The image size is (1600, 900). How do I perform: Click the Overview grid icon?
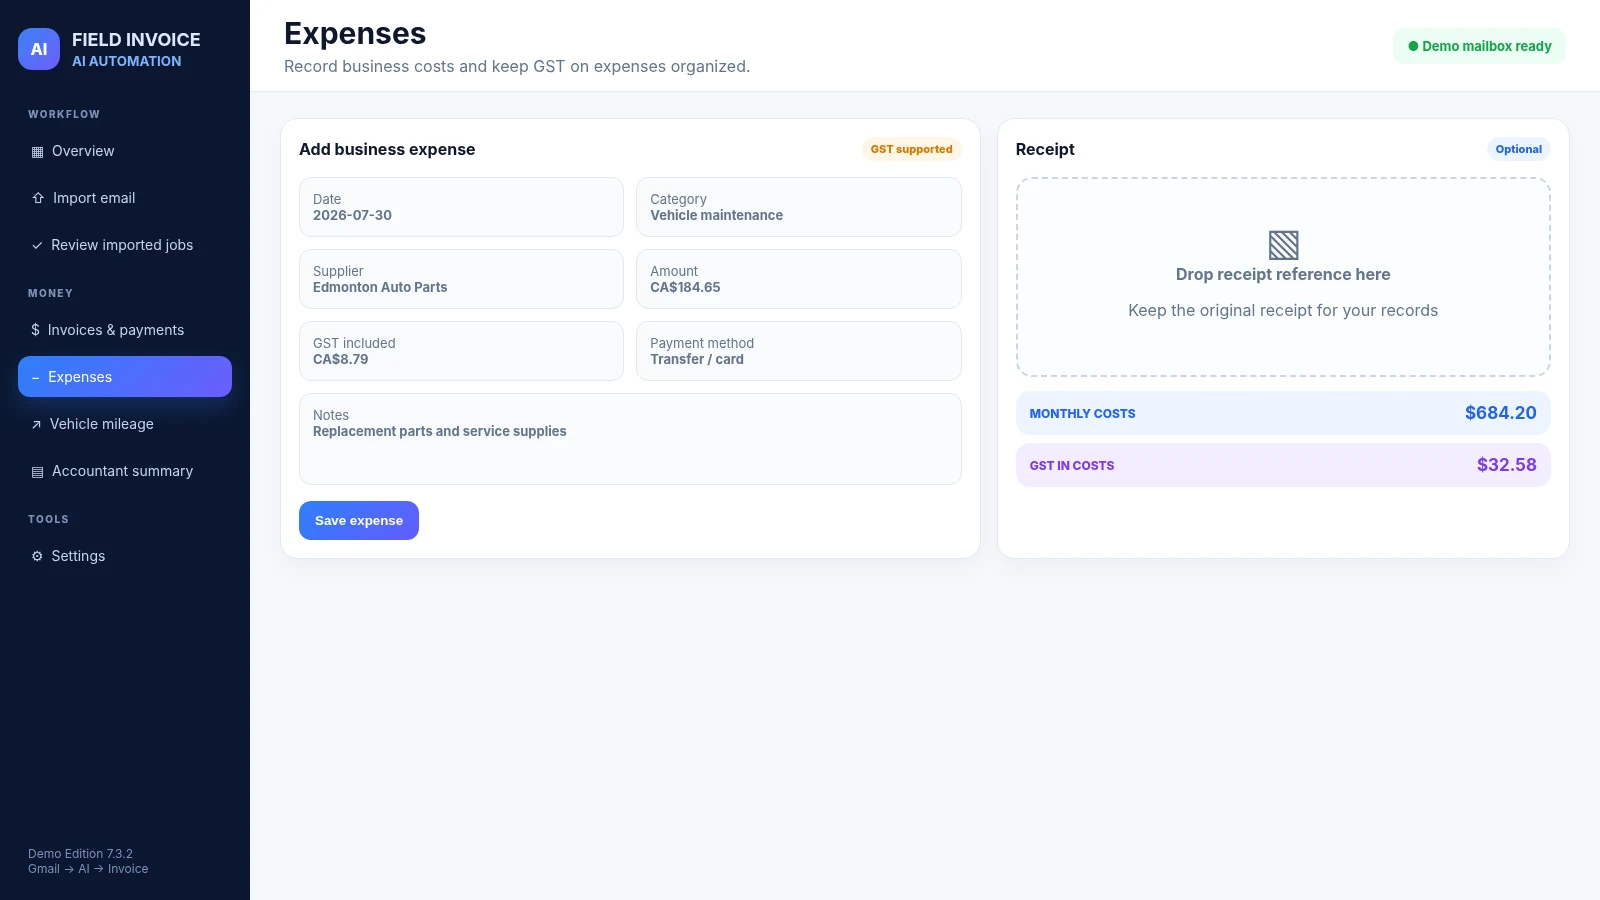point(37,152)
